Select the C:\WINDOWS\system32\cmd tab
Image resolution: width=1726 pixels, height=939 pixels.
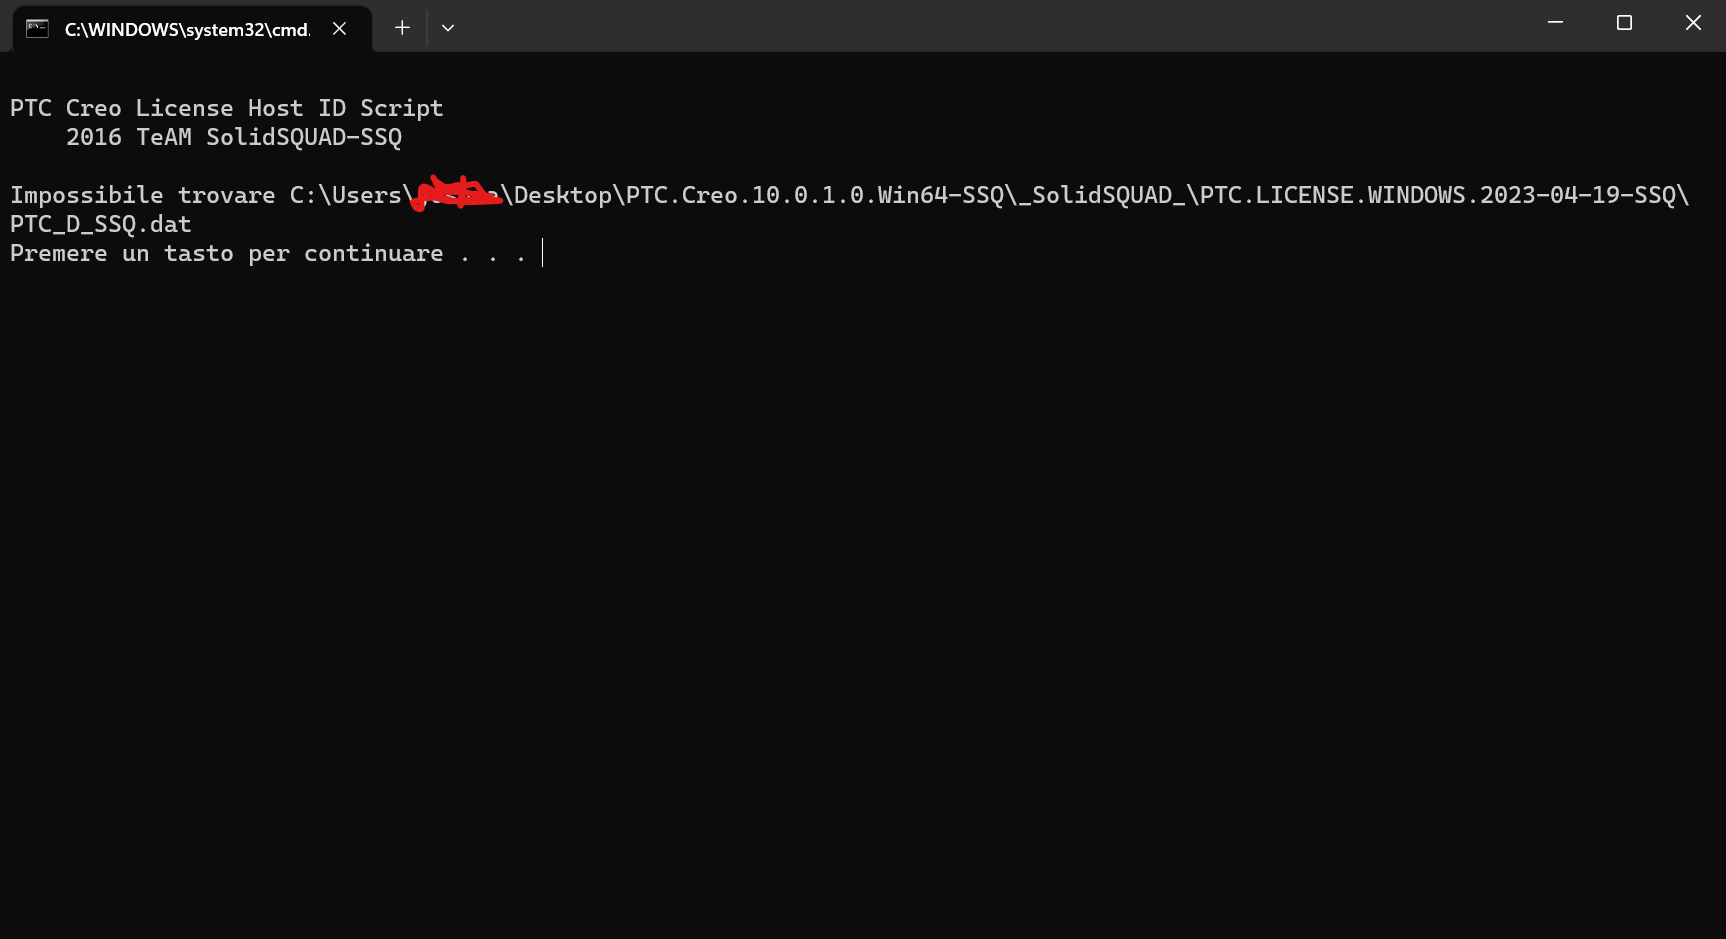click(191, 29)
